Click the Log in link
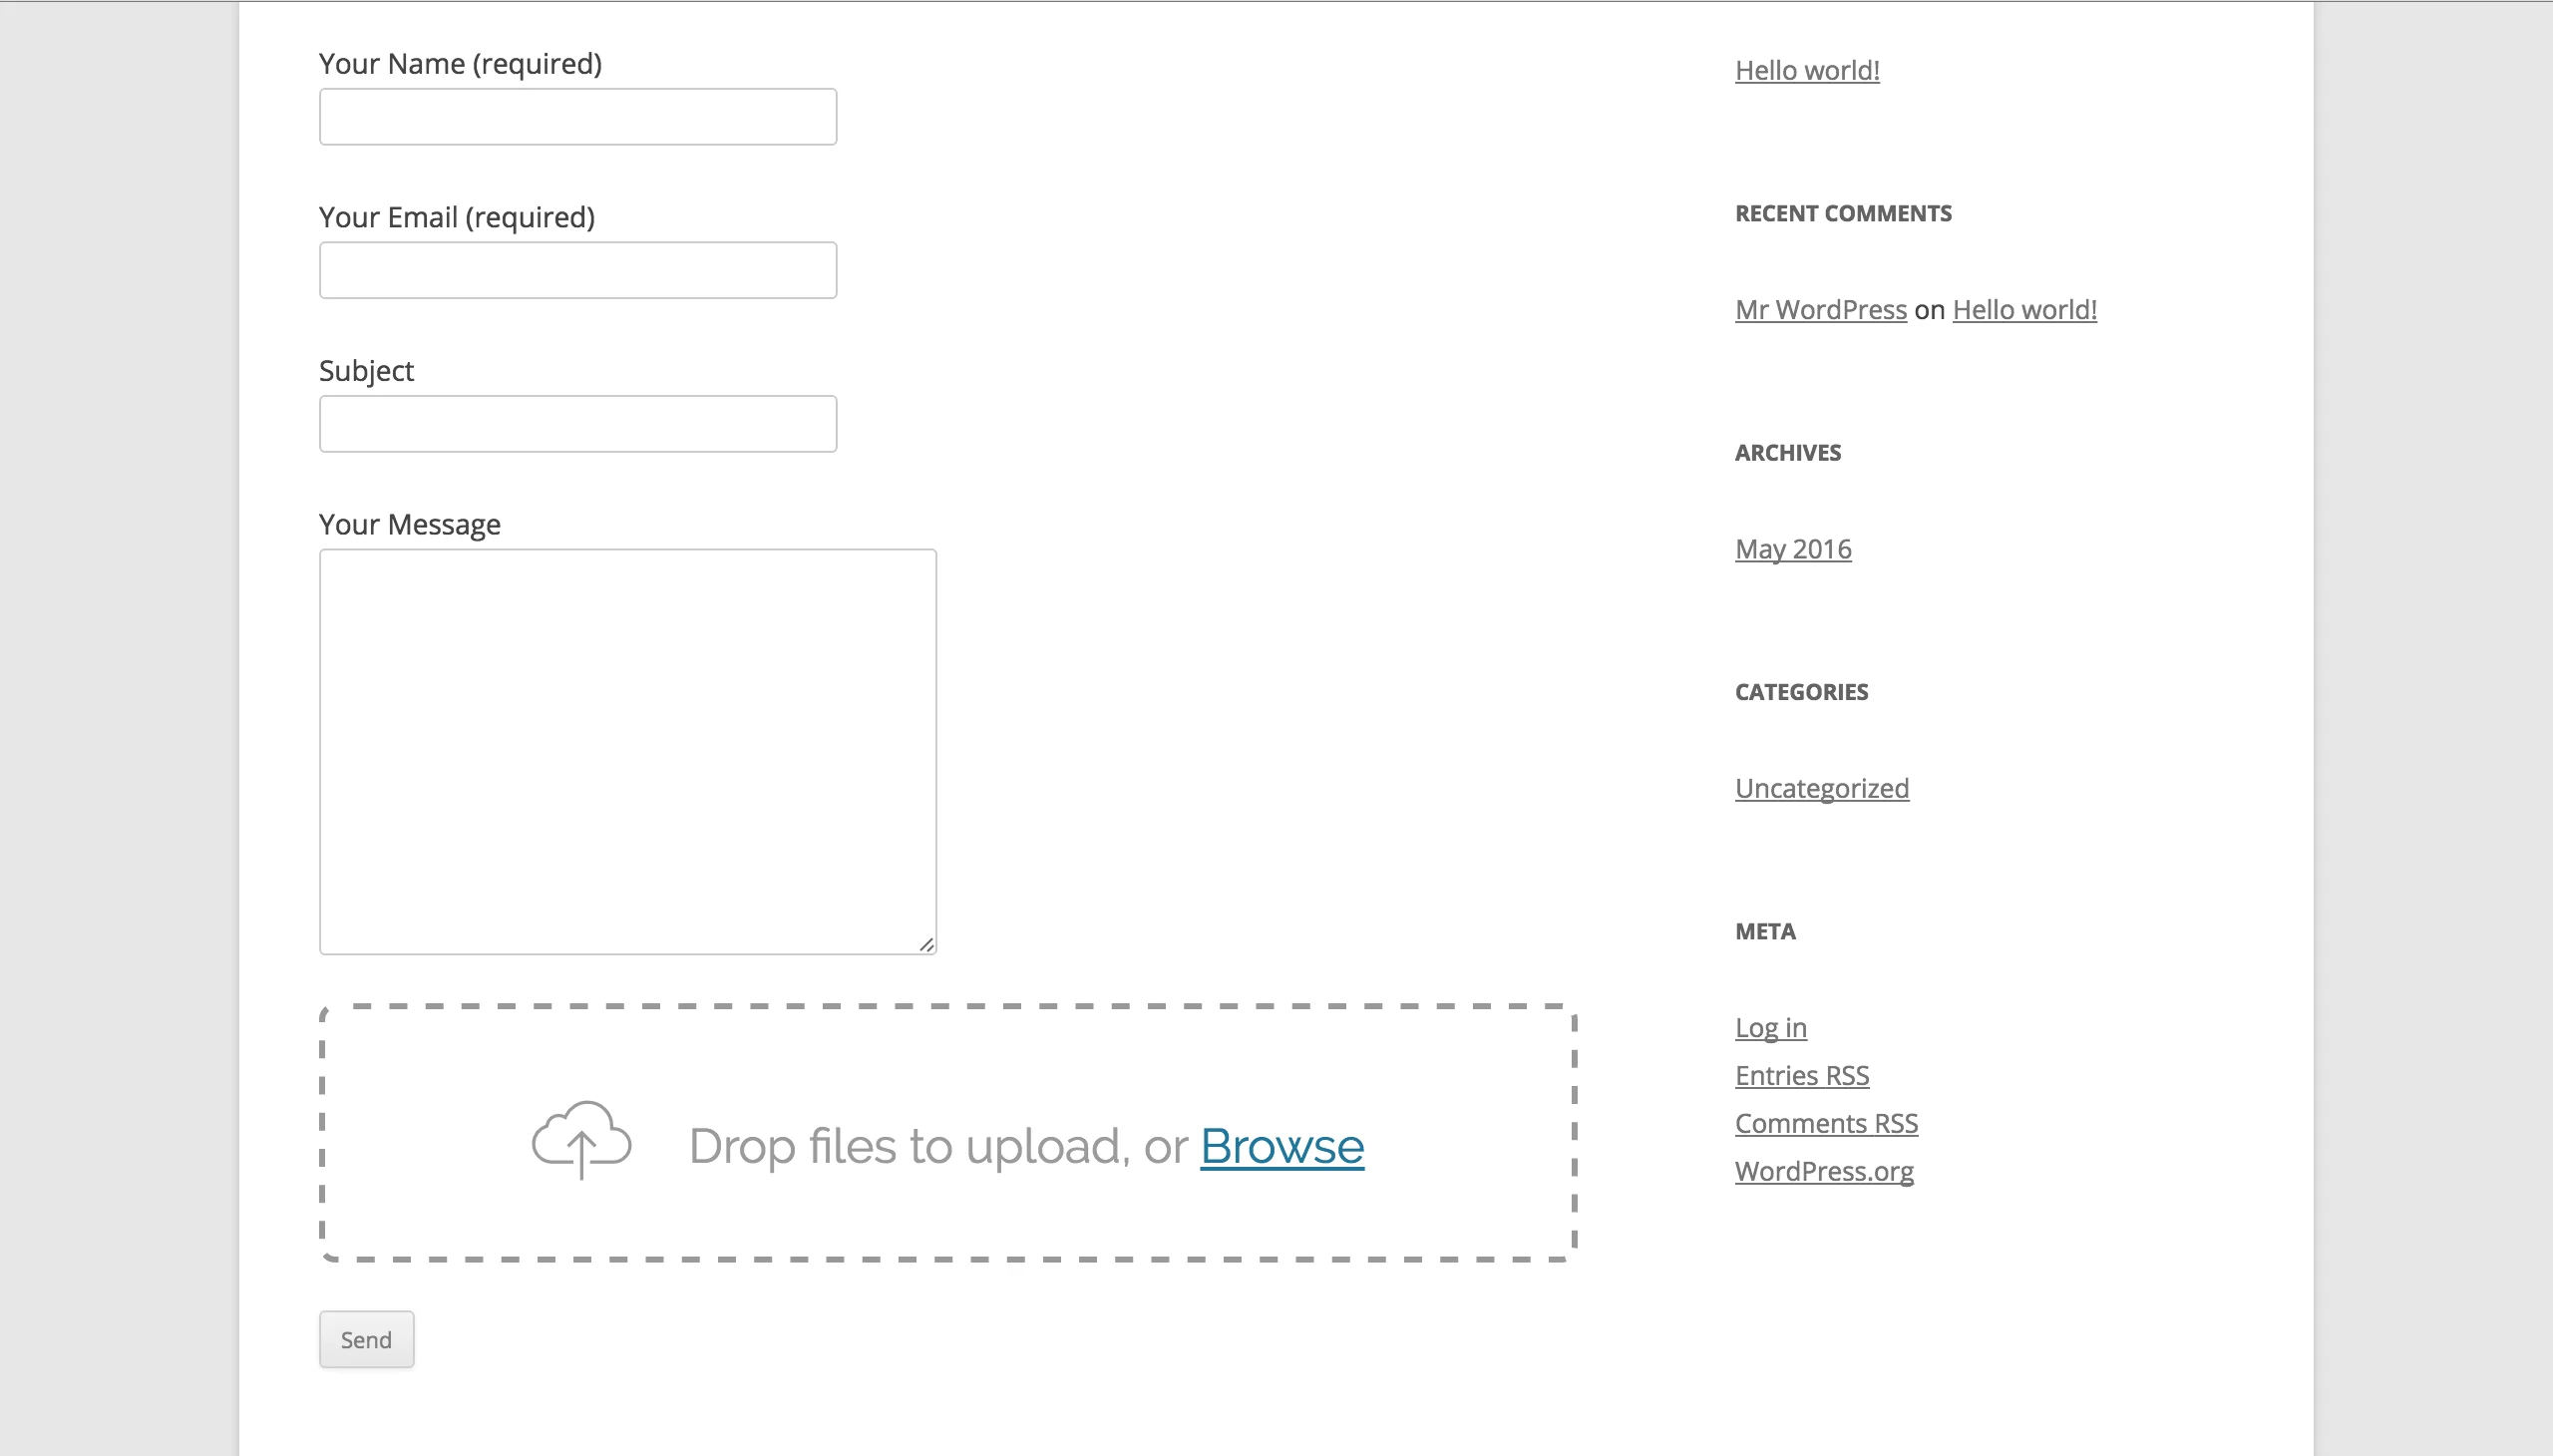Viewport: 2553px width, 1456px height. coord(1769,1026)
